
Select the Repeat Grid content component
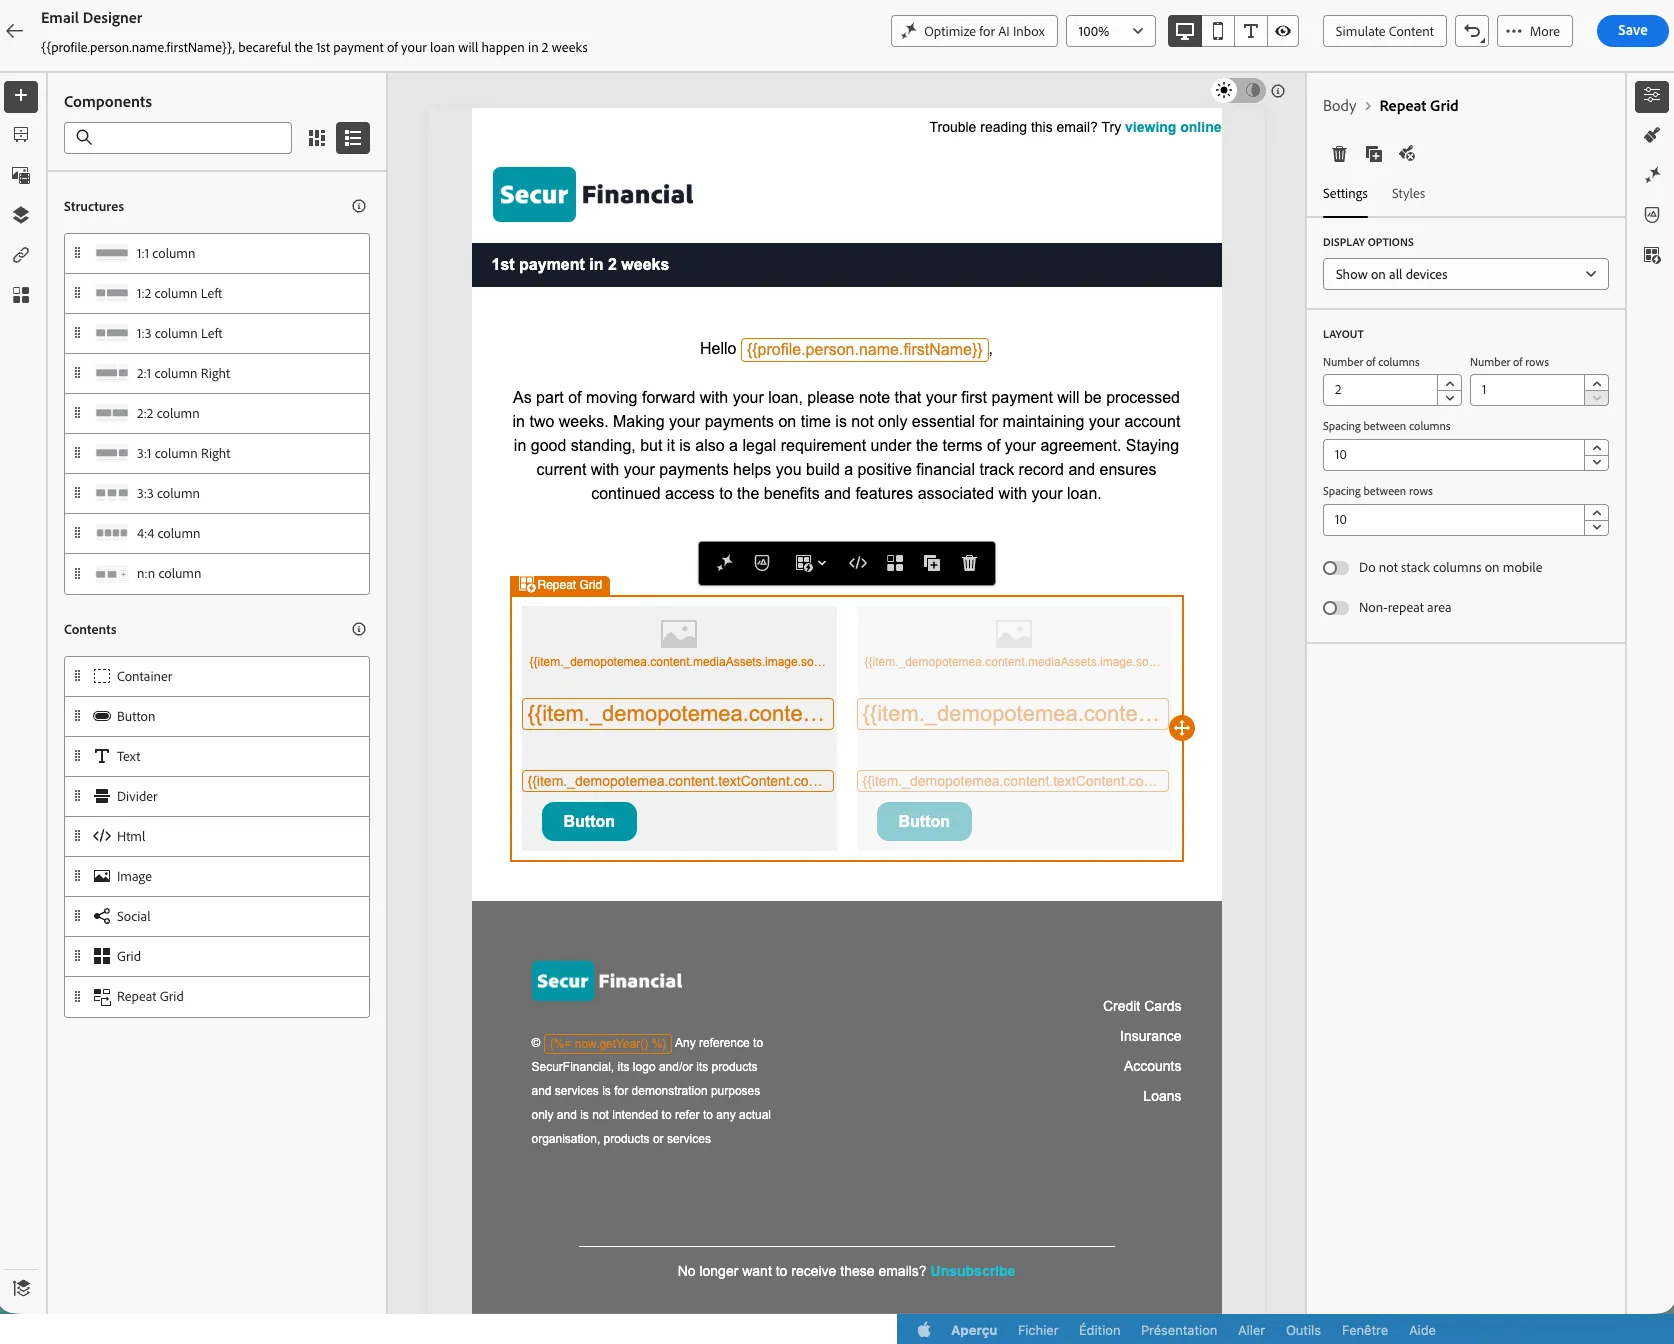pos(217,997)
